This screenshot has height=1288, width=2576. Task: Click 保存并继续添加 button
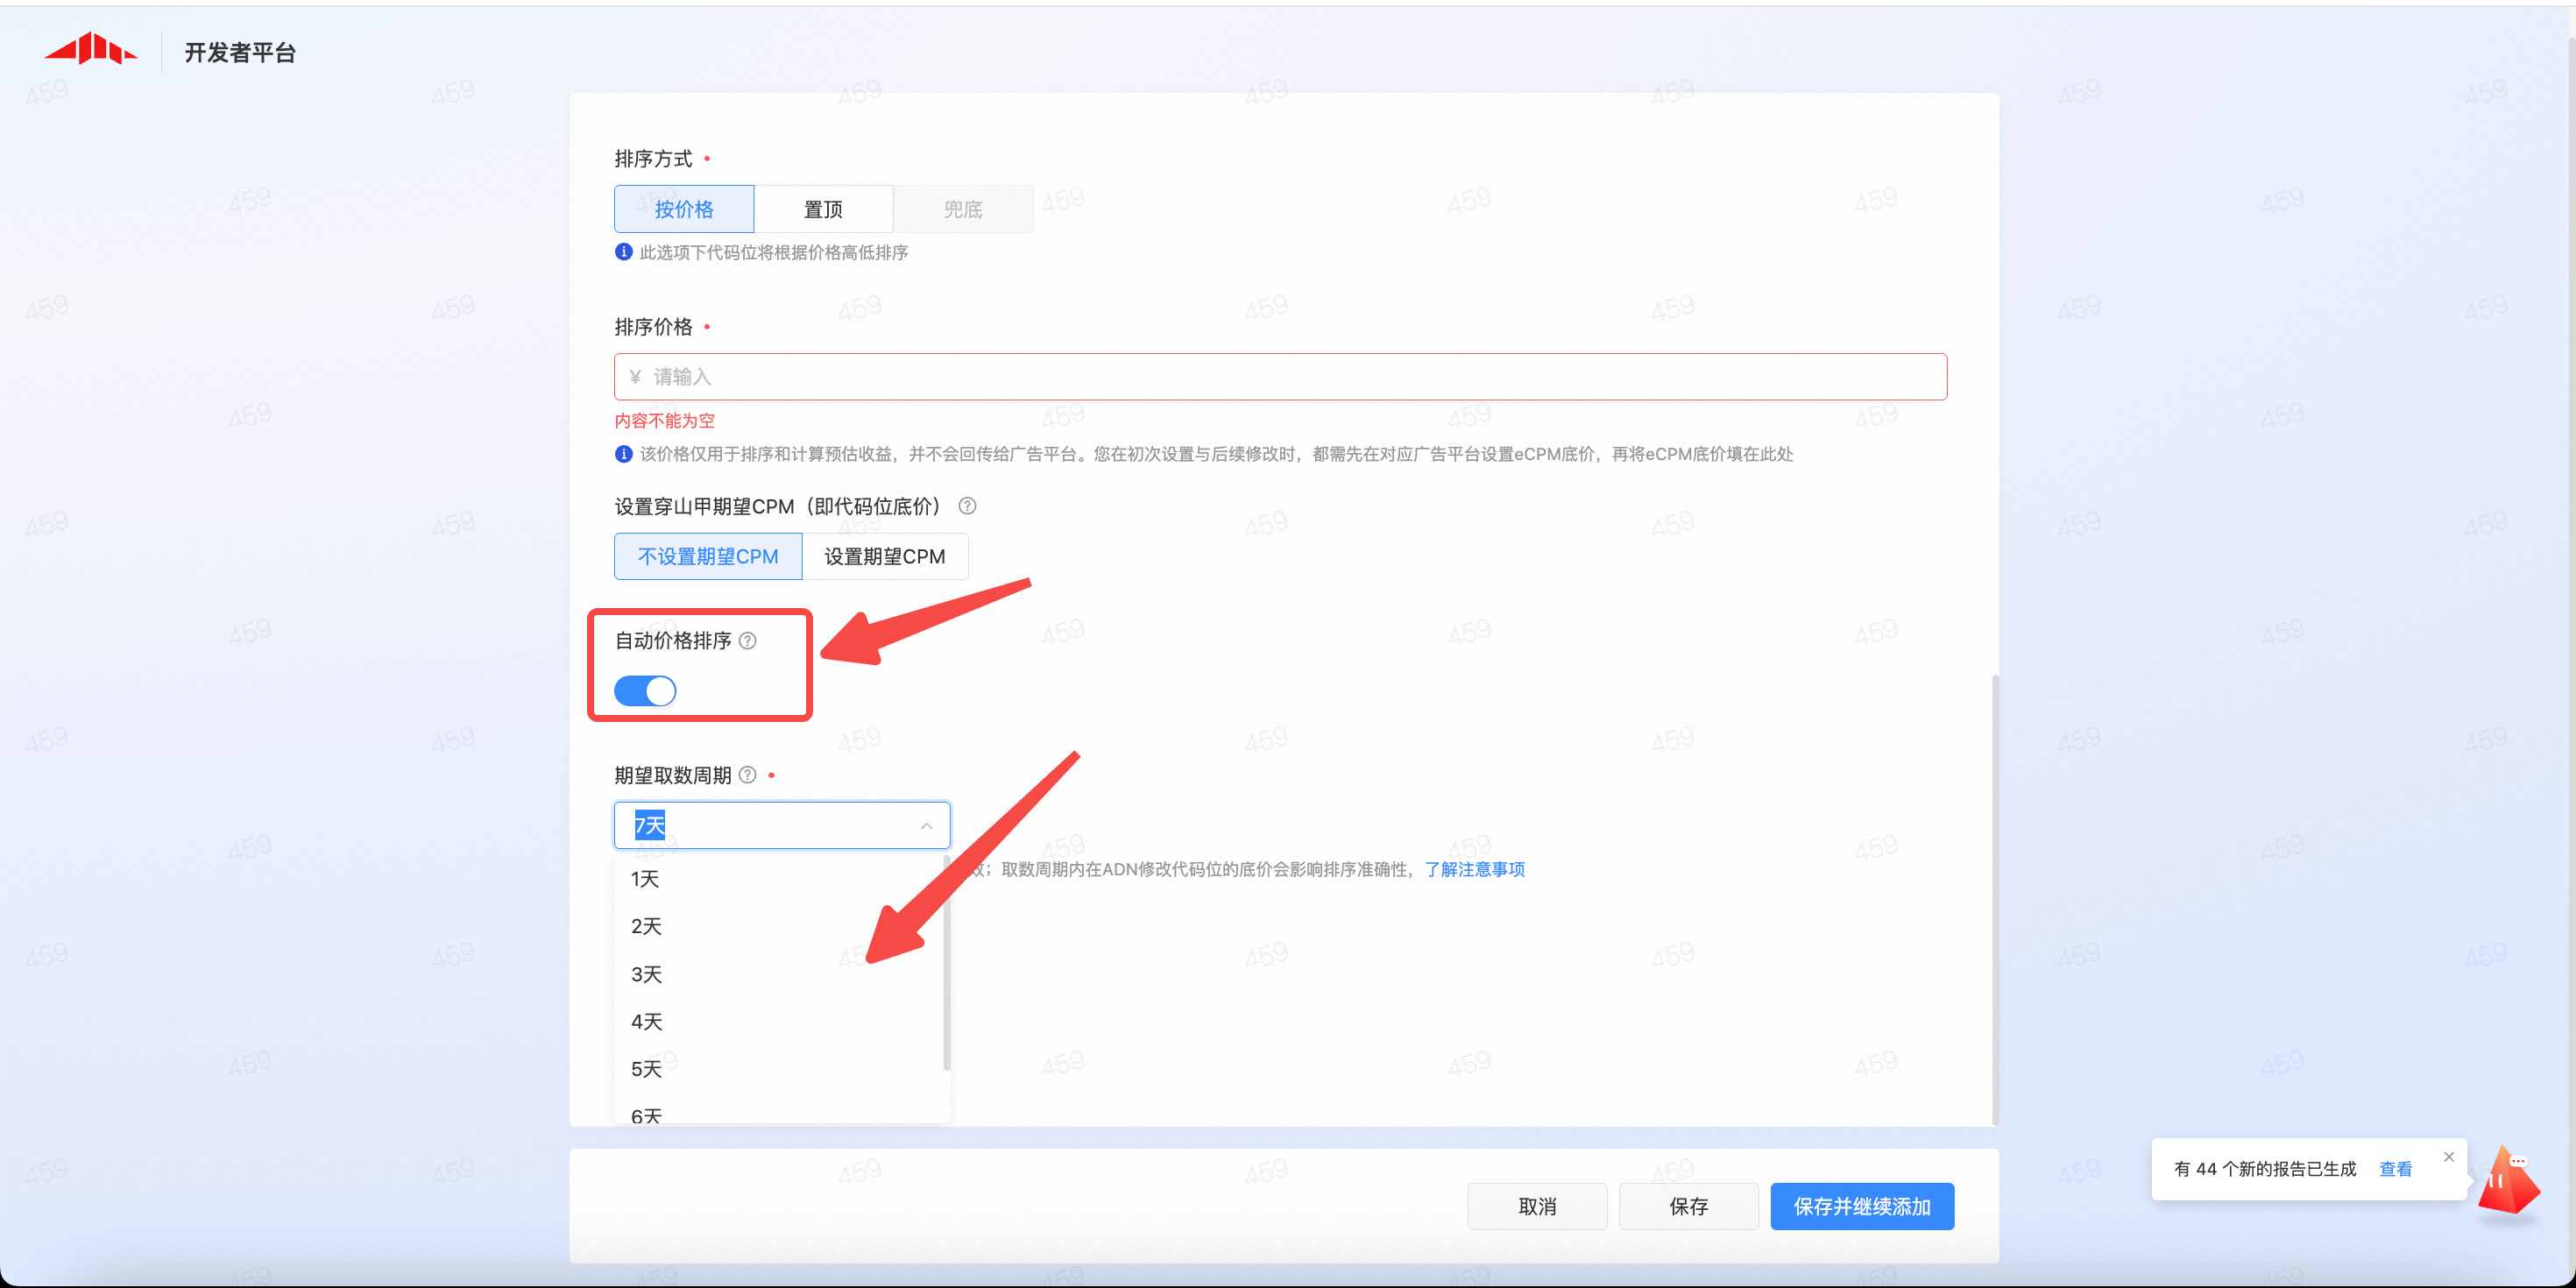1861,1206
